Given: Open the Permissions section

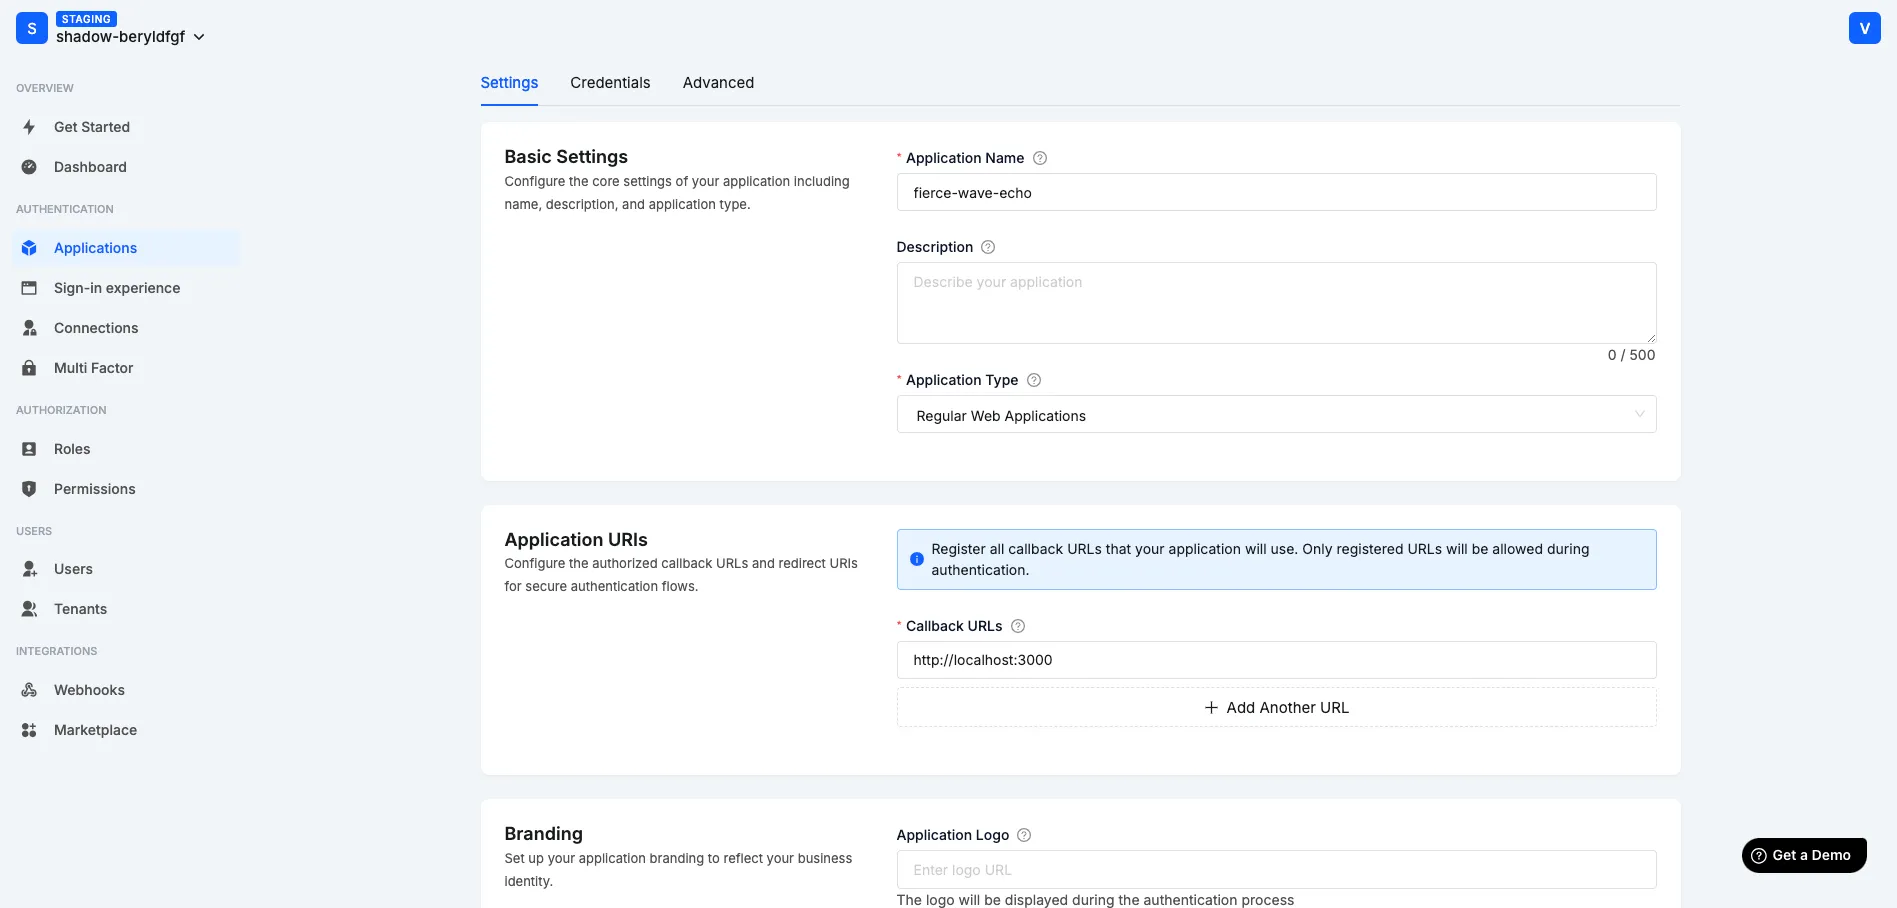Looking at the screenshot, I should pyautogui.click(x=94, y=488).
